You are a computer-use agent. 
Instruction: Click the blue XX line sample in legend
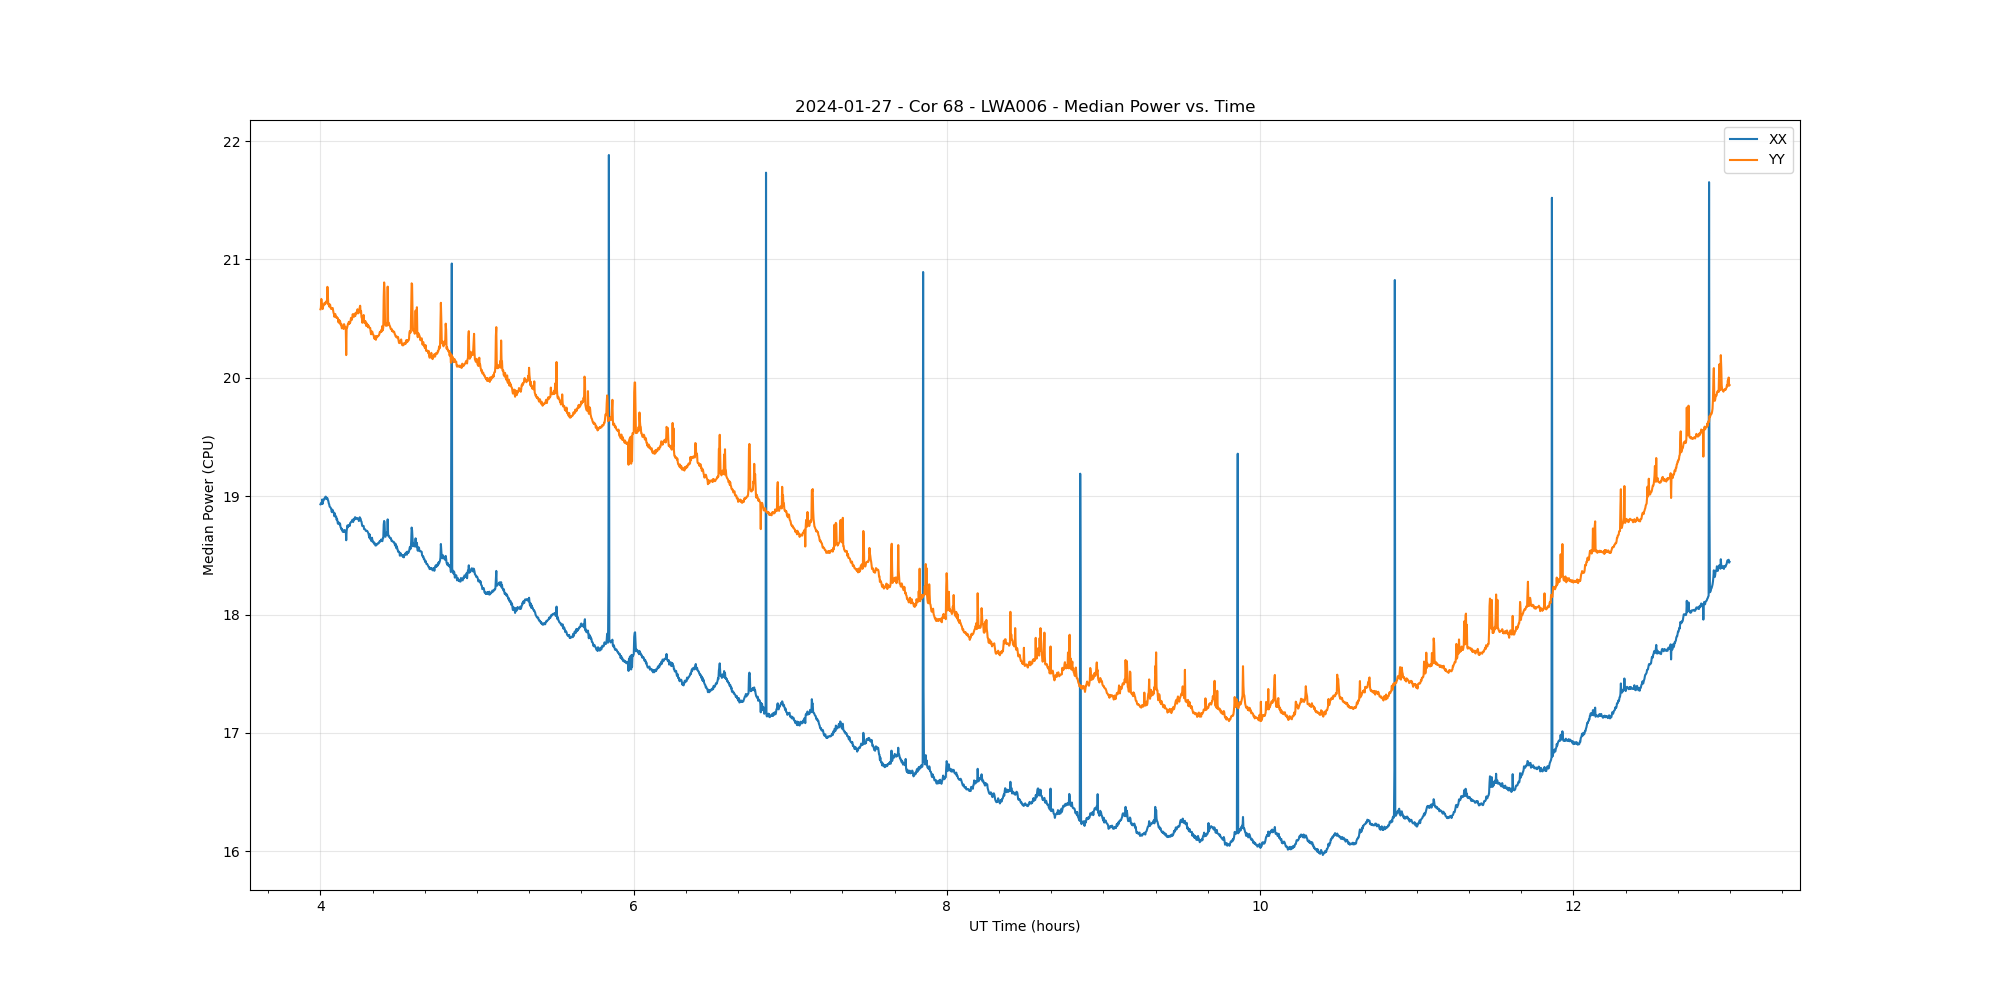click(1744, 140)
